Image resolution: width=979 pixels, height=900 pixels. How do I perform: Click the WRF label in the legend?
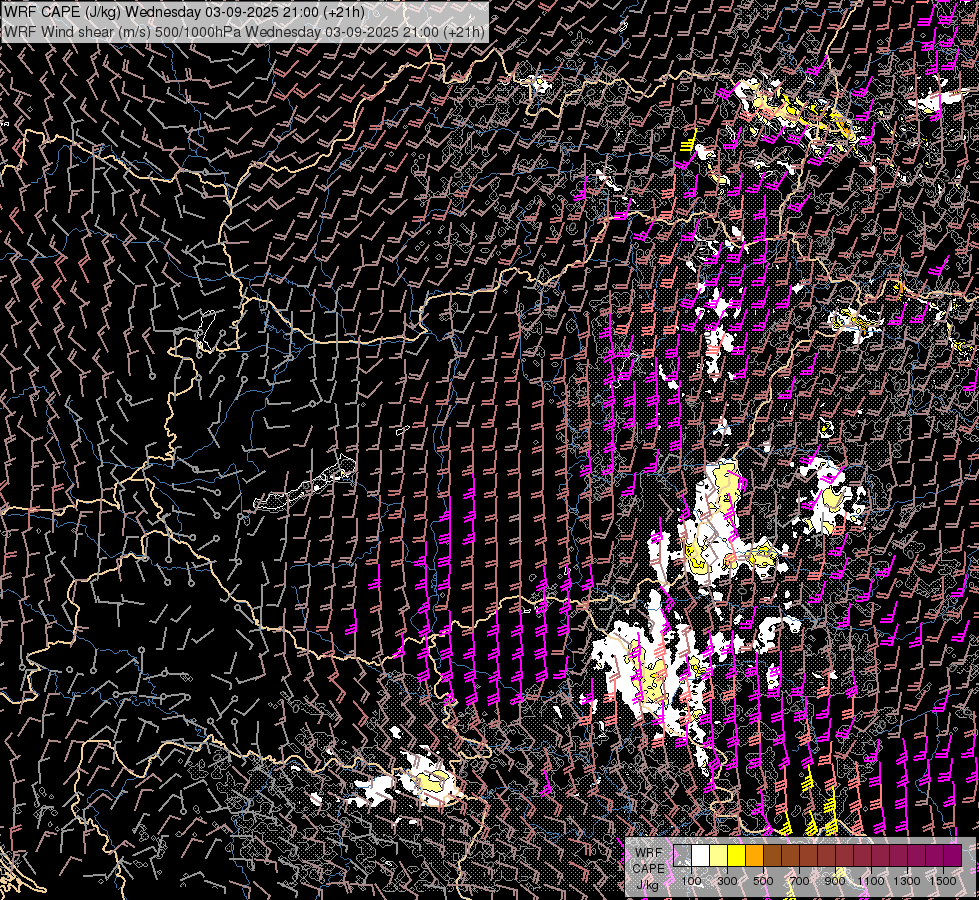pyautogui.click(x=649, y=853)
